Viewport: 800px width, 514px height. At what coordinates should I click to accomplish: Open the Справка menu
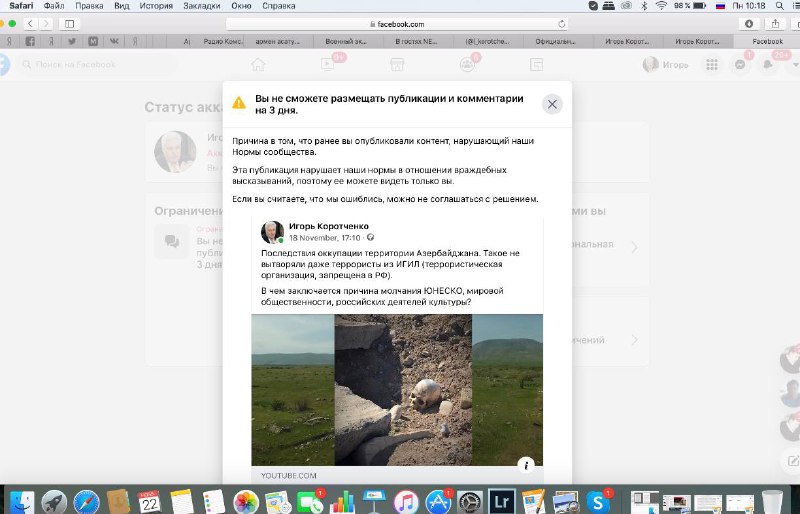(x=279, y=6)
